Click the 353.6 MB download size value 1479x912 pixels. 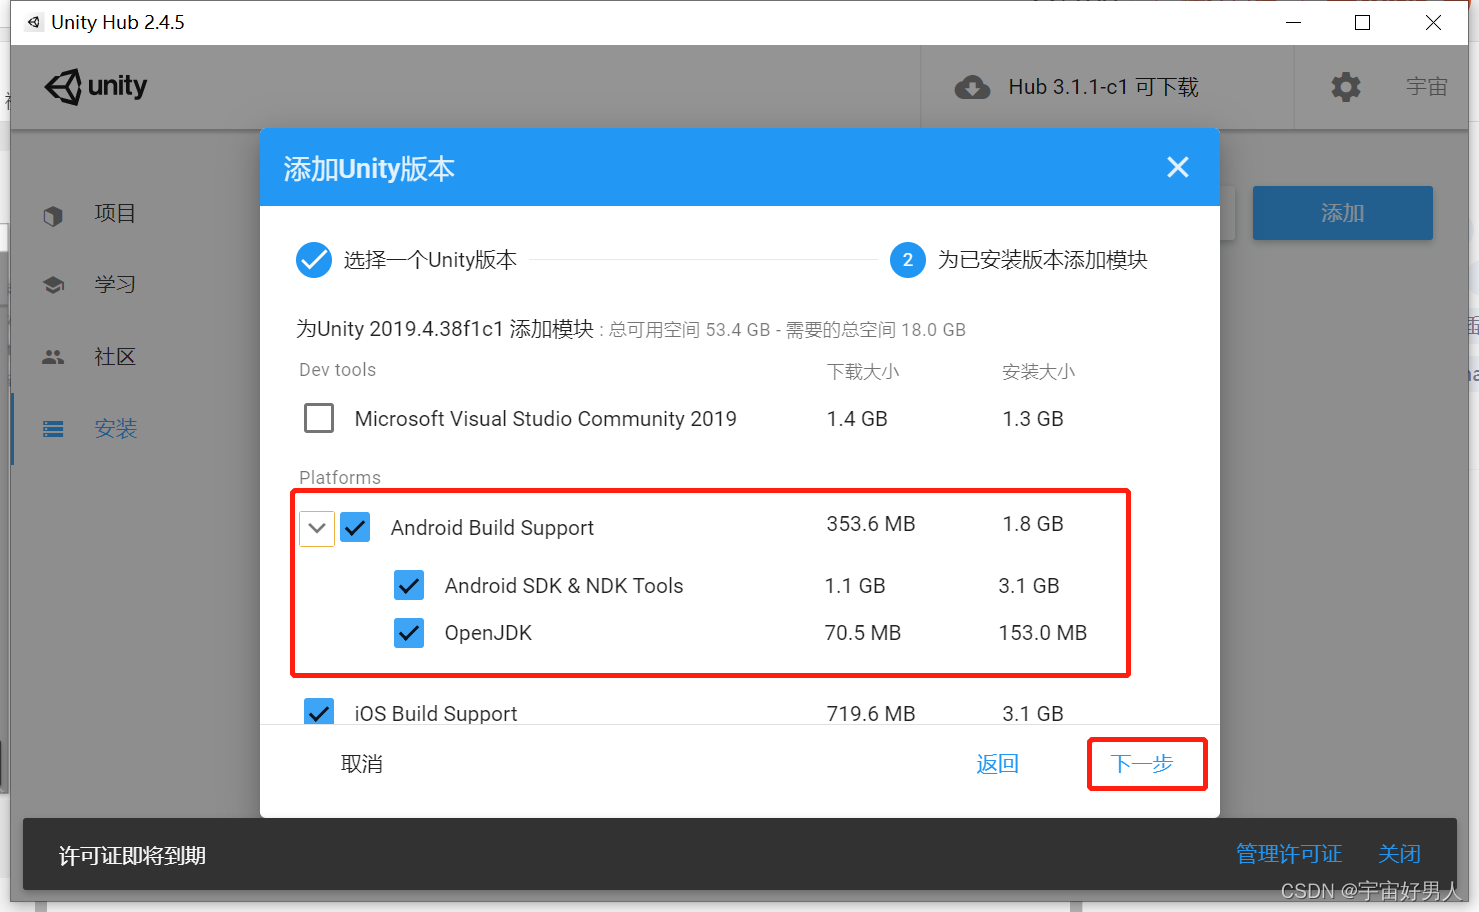click(x=871, y=524)
